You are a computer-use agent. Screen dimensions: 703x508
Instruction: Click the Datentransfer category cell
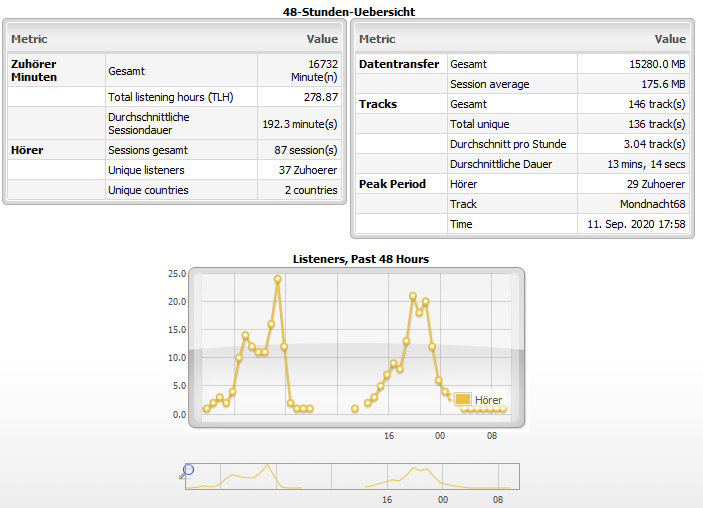point(401,64)
